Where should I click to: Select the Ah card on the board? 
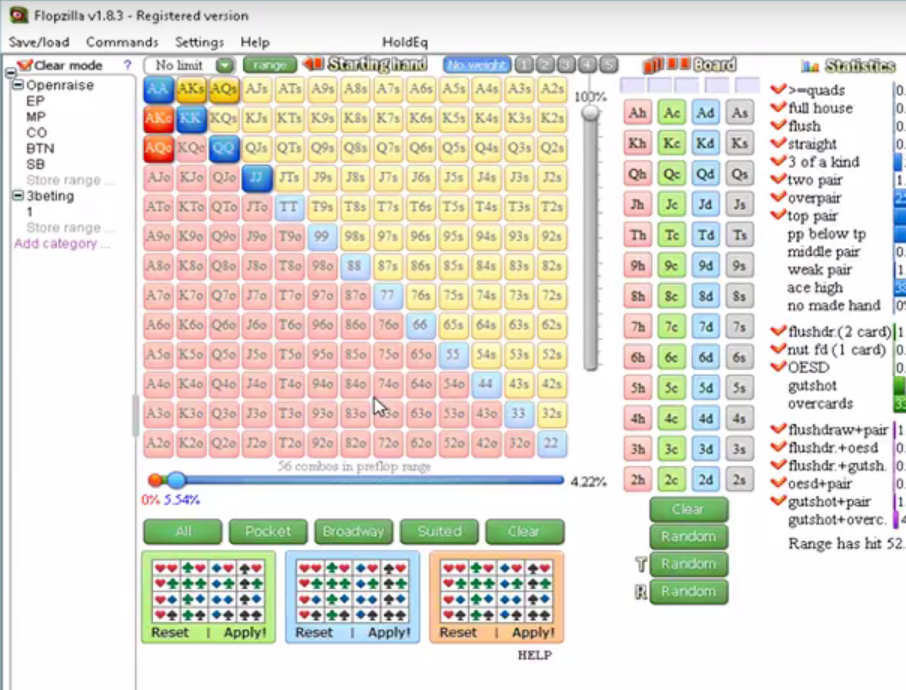point(638,113)
